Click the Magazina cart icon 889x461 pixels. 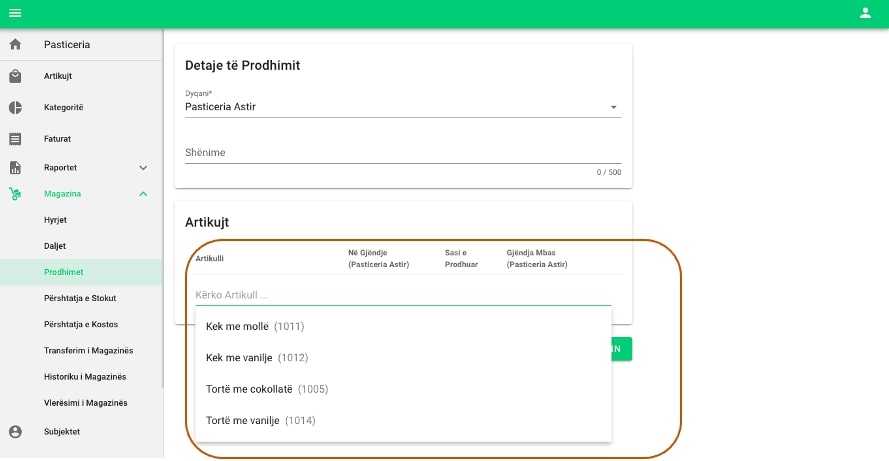click(15, 194)
